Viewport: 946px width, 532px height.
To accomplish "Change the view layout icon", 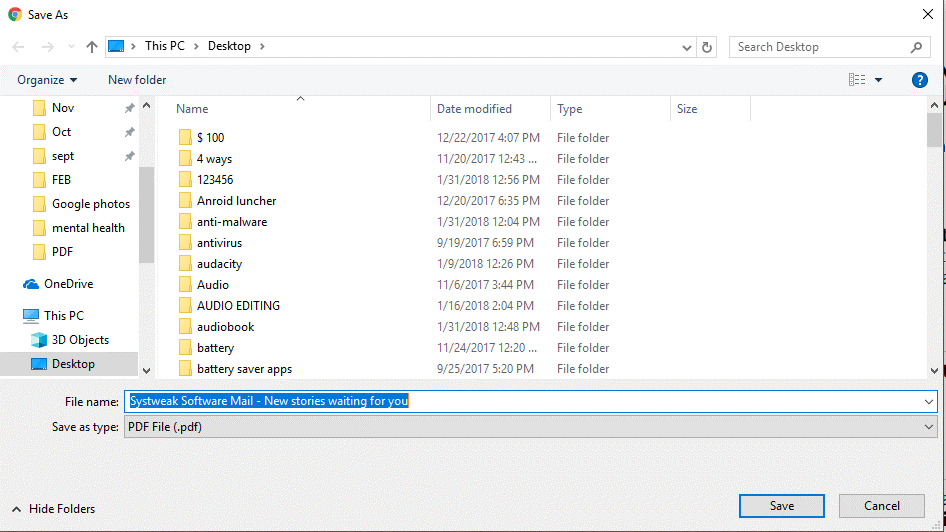I will tap(857, 80).
